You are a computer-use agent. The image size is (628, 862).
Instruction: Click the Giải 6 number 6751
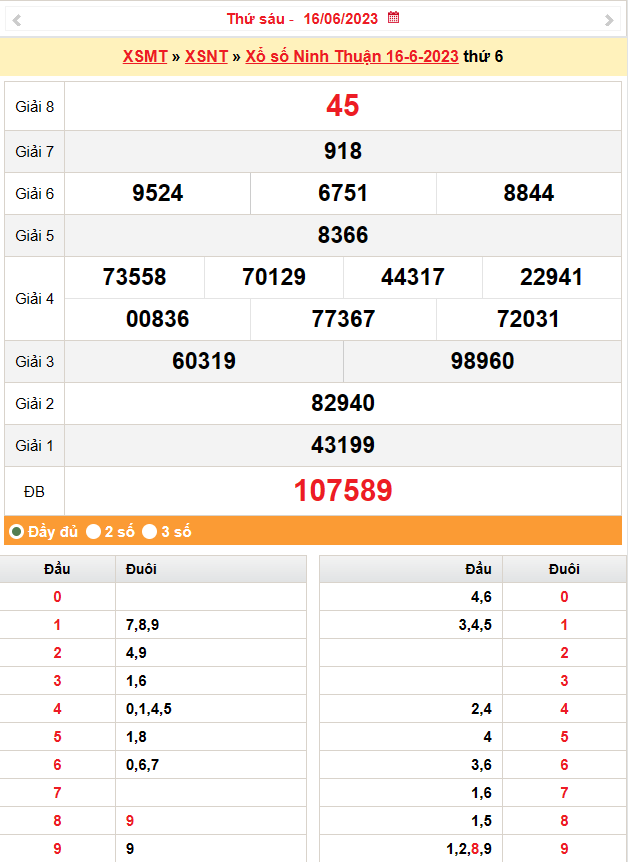343,194
